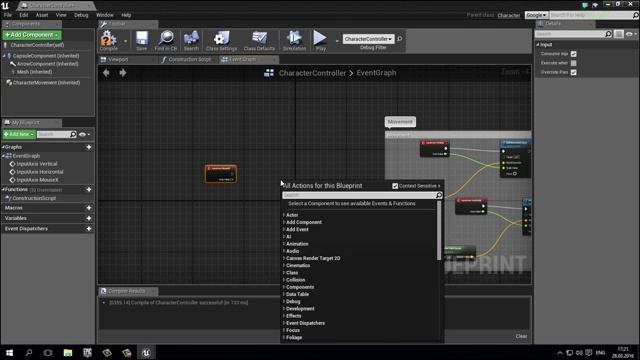Open the Asset menu

pyautogui.click(x=42, y=15)
